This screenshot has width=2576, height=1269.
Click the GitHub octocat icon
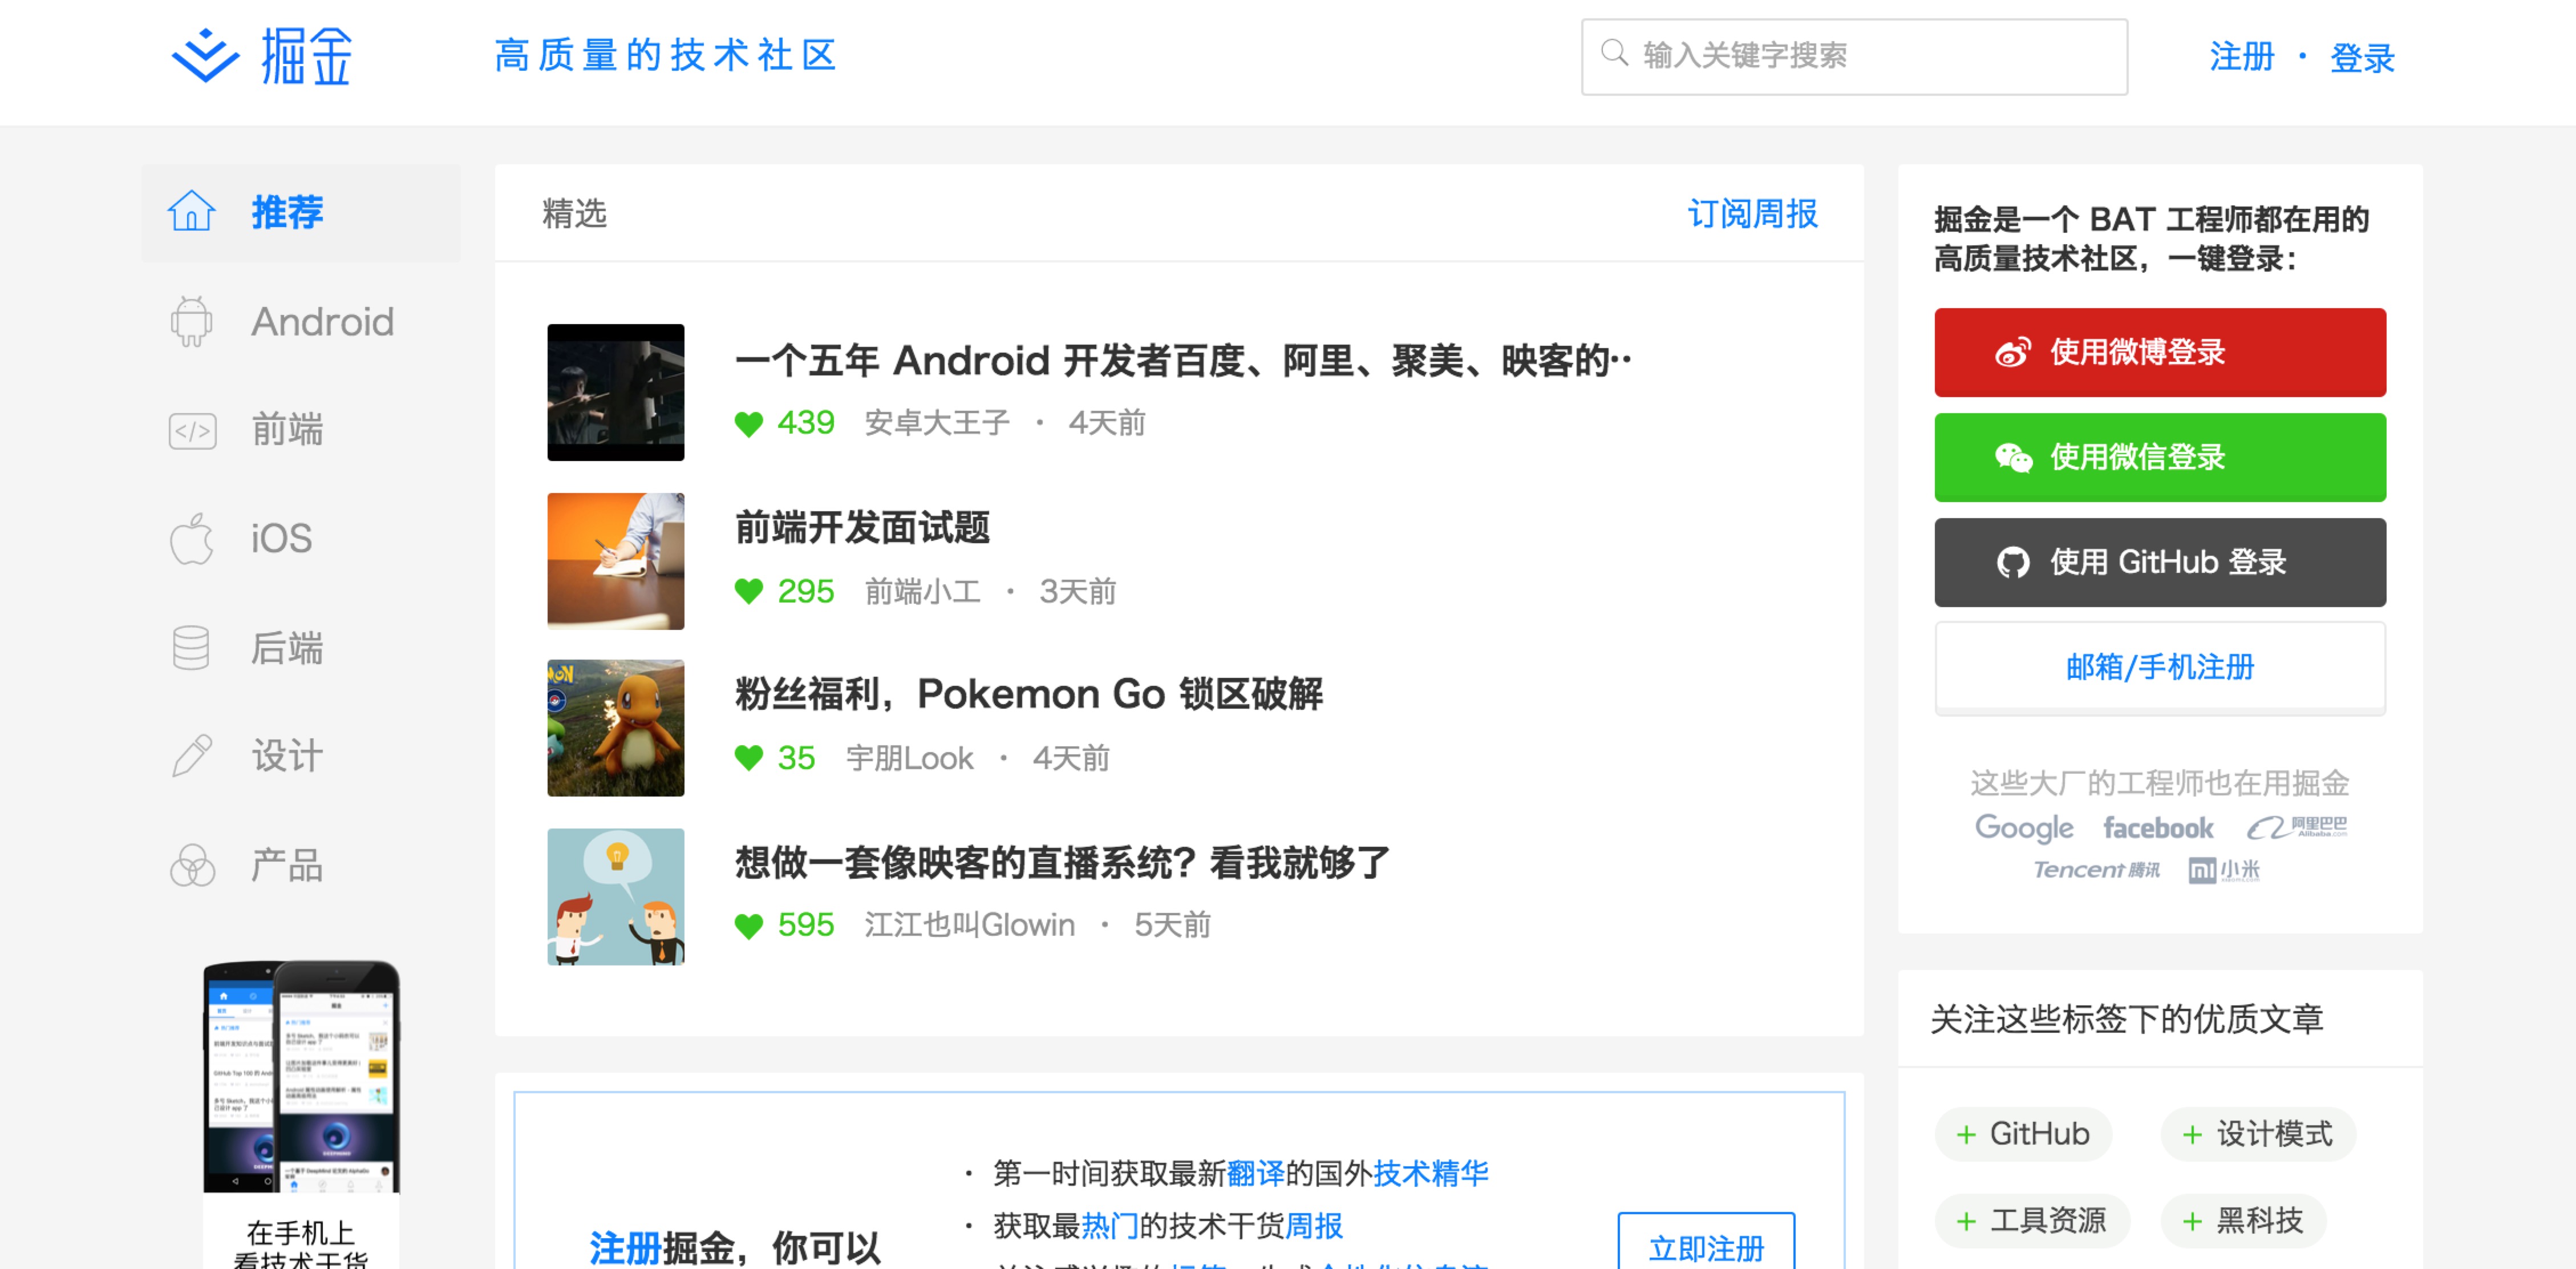point(2013,562)
